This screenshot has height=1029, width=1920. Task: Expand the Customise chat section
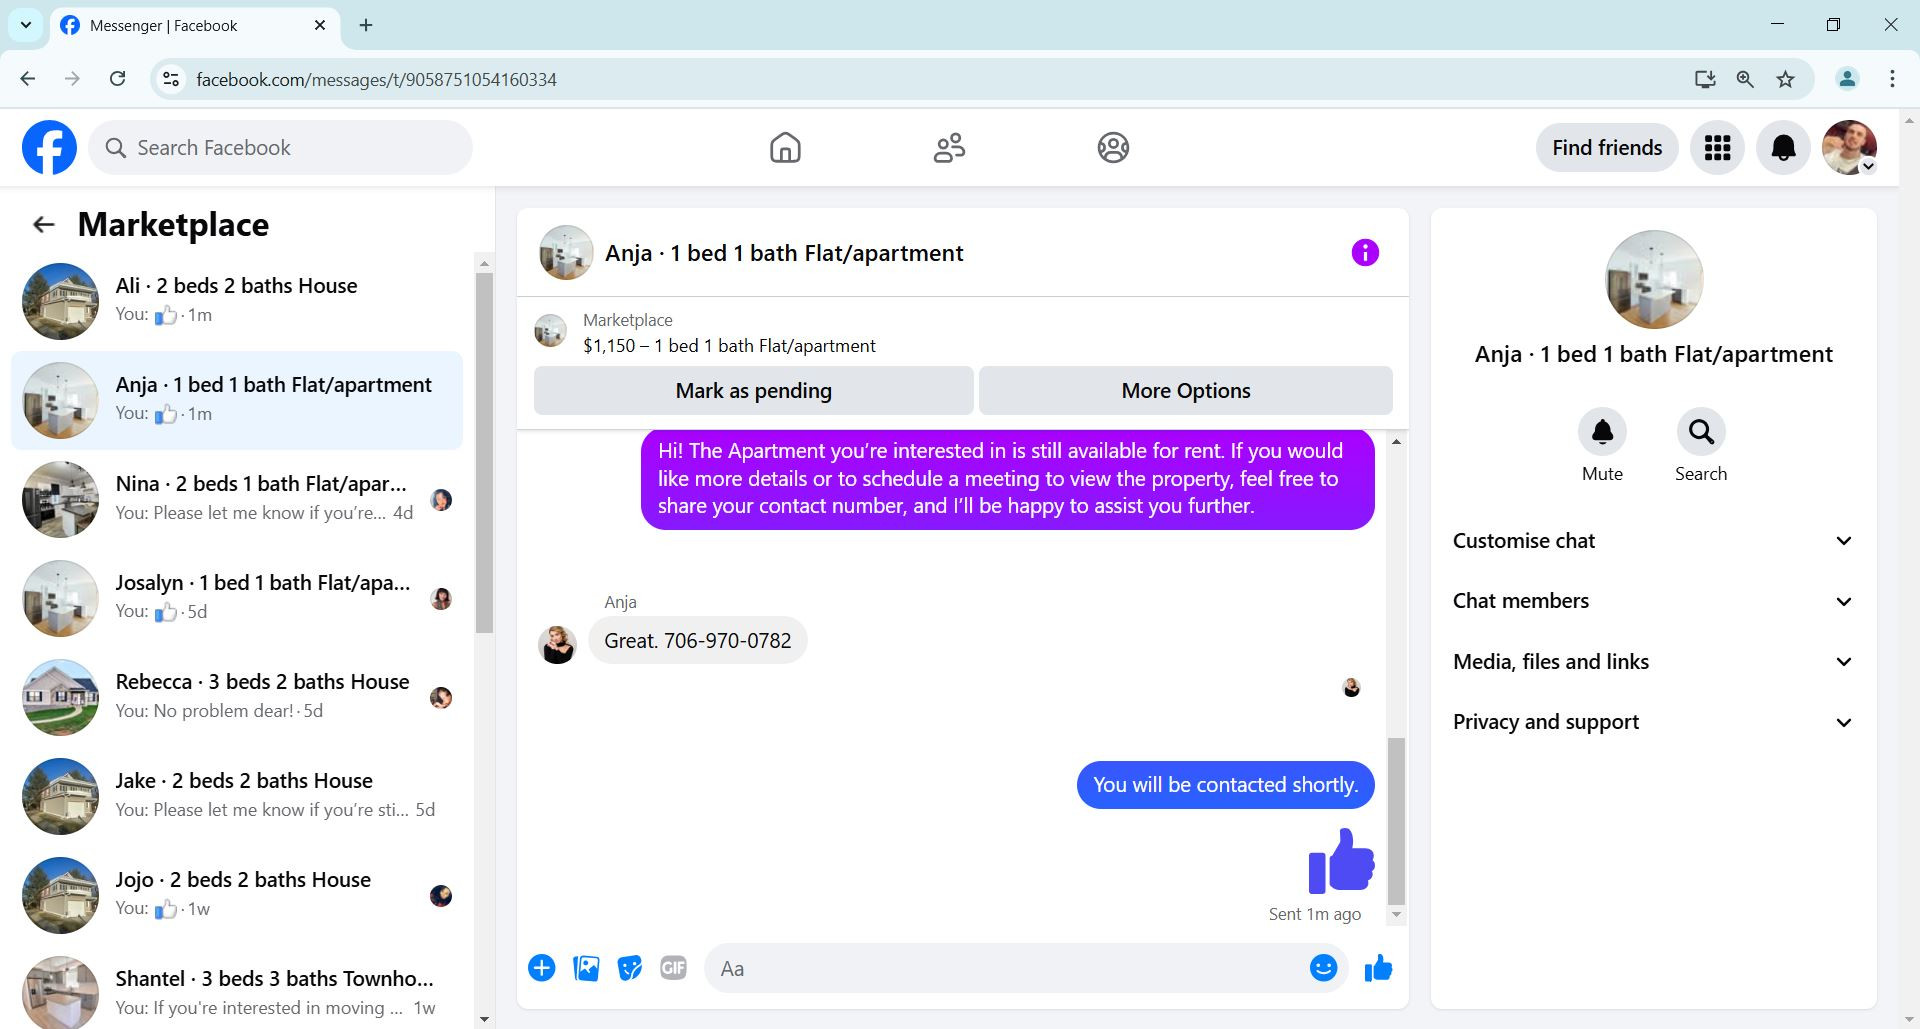[1653, 541]
